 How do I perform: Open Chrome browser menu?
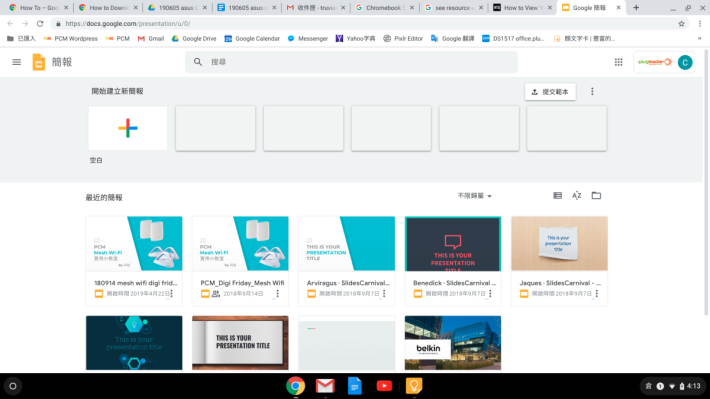[700, 24]
